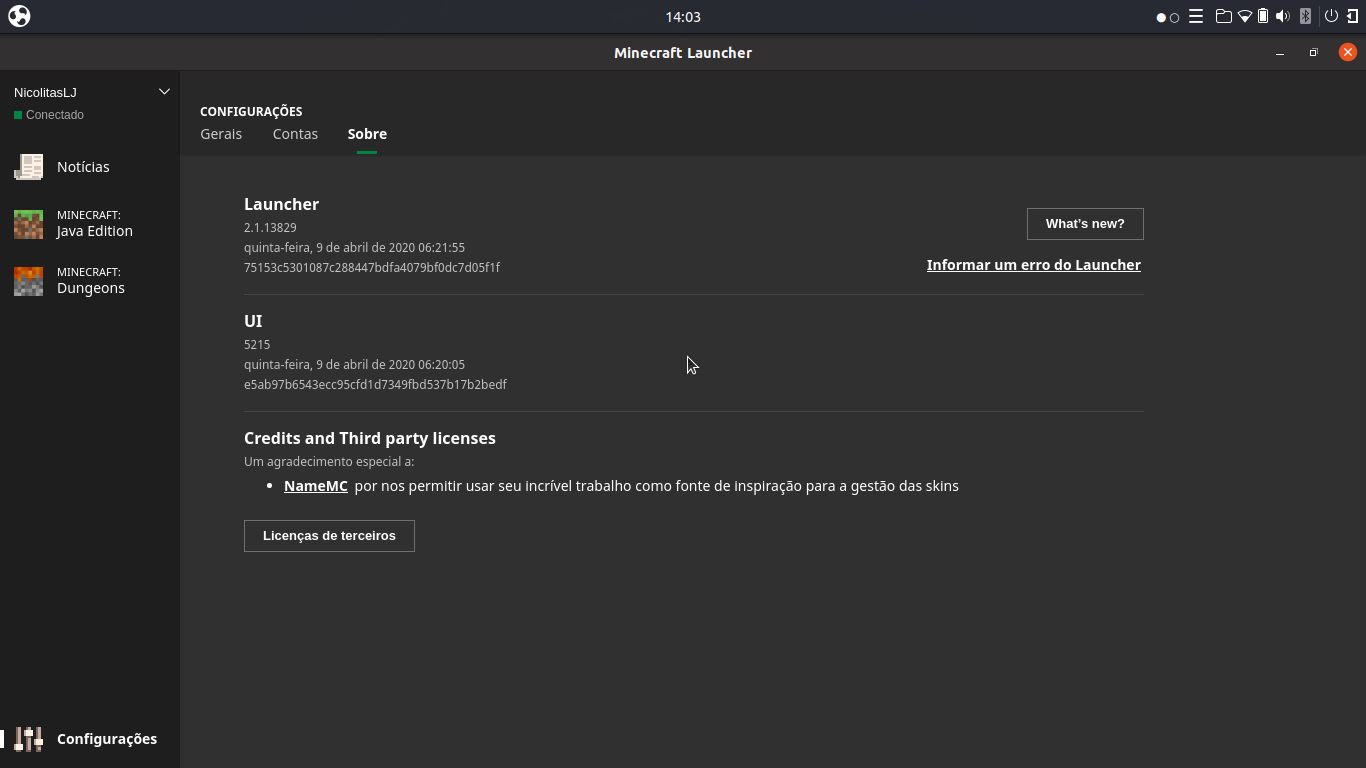Open the Notícias newspaper icon
The height and width of the screenshot is (768, 1366).
29,167
